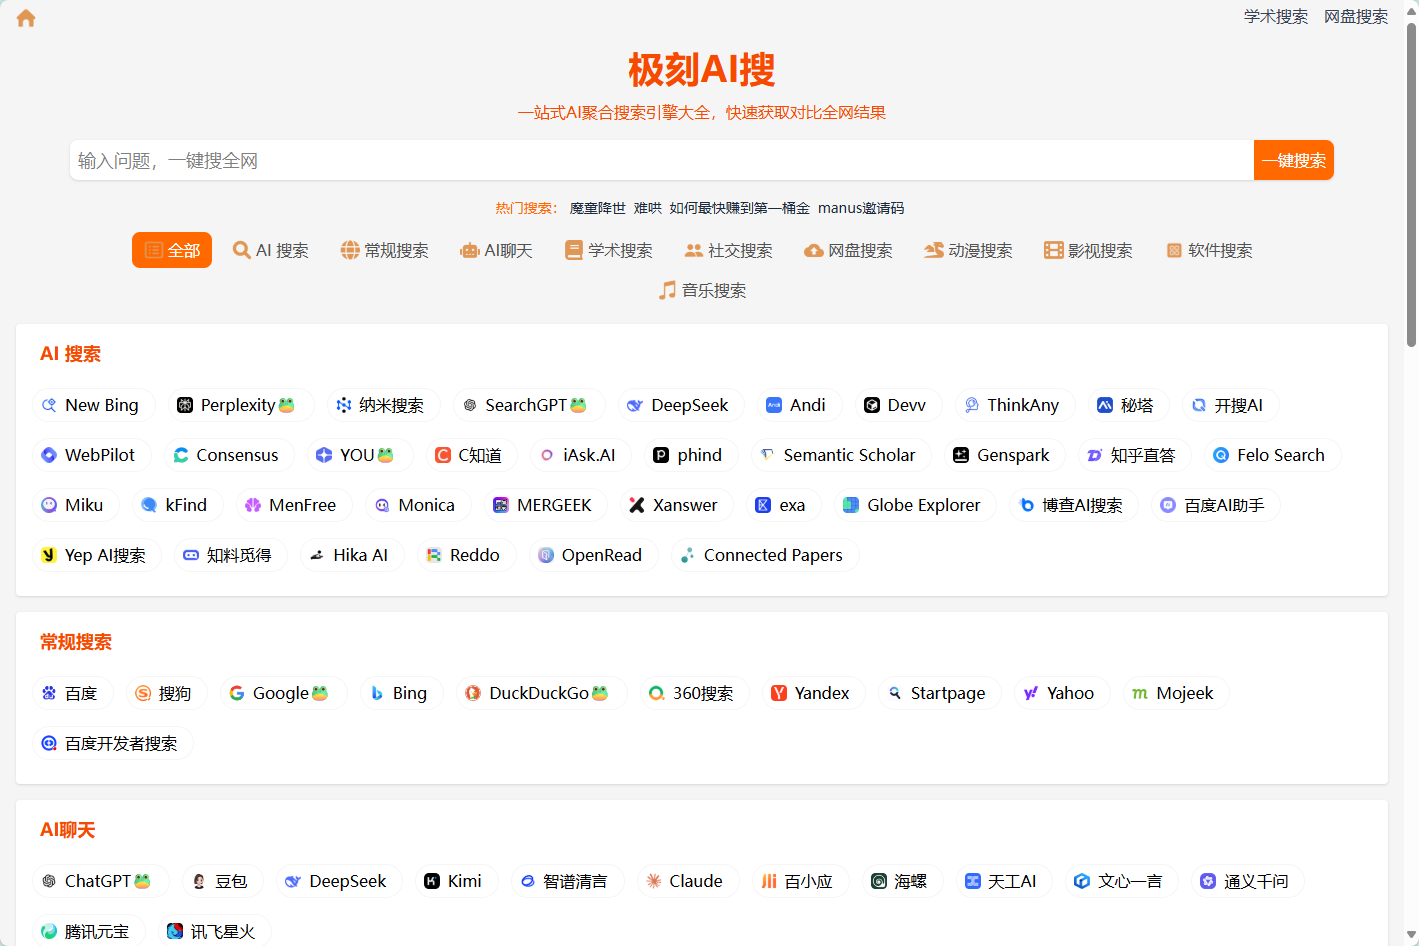The image size is (1419, 946).
Task: Open 百度开发者搜索 chip
Action: coord(111,743)
